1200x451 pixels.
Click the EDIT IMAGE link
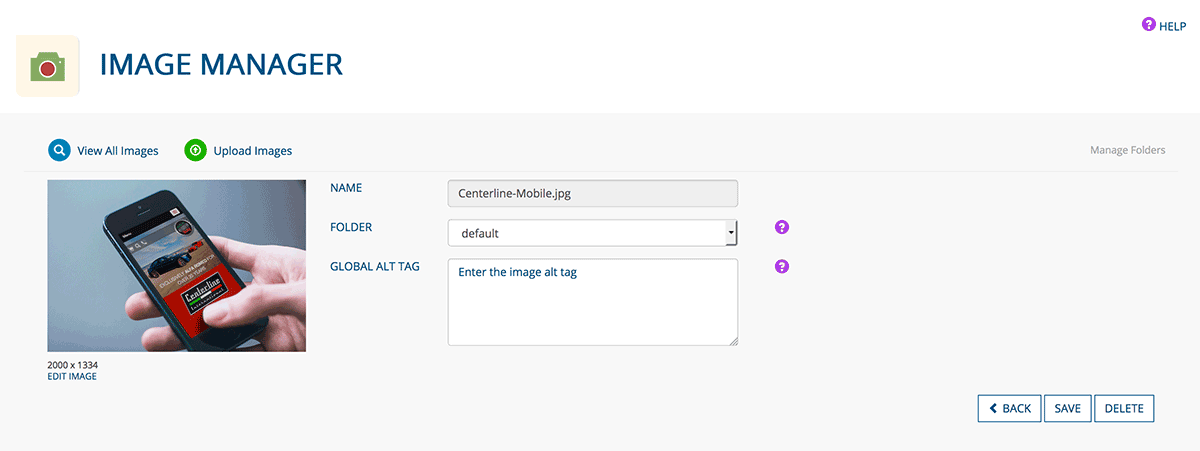tap(72, 377)
